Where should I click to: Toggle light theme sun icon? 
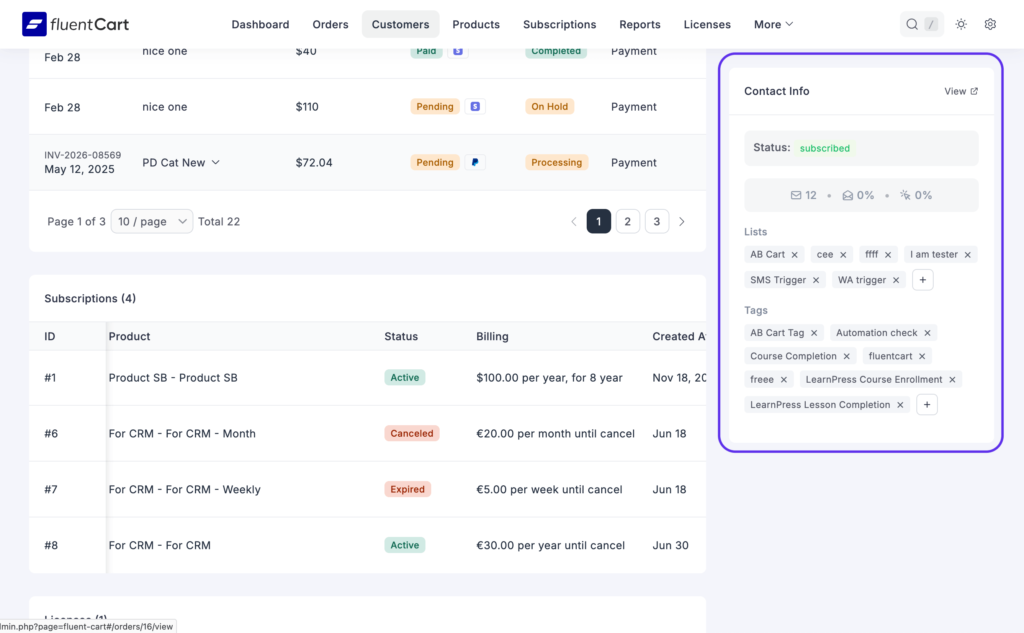[961, 24]
